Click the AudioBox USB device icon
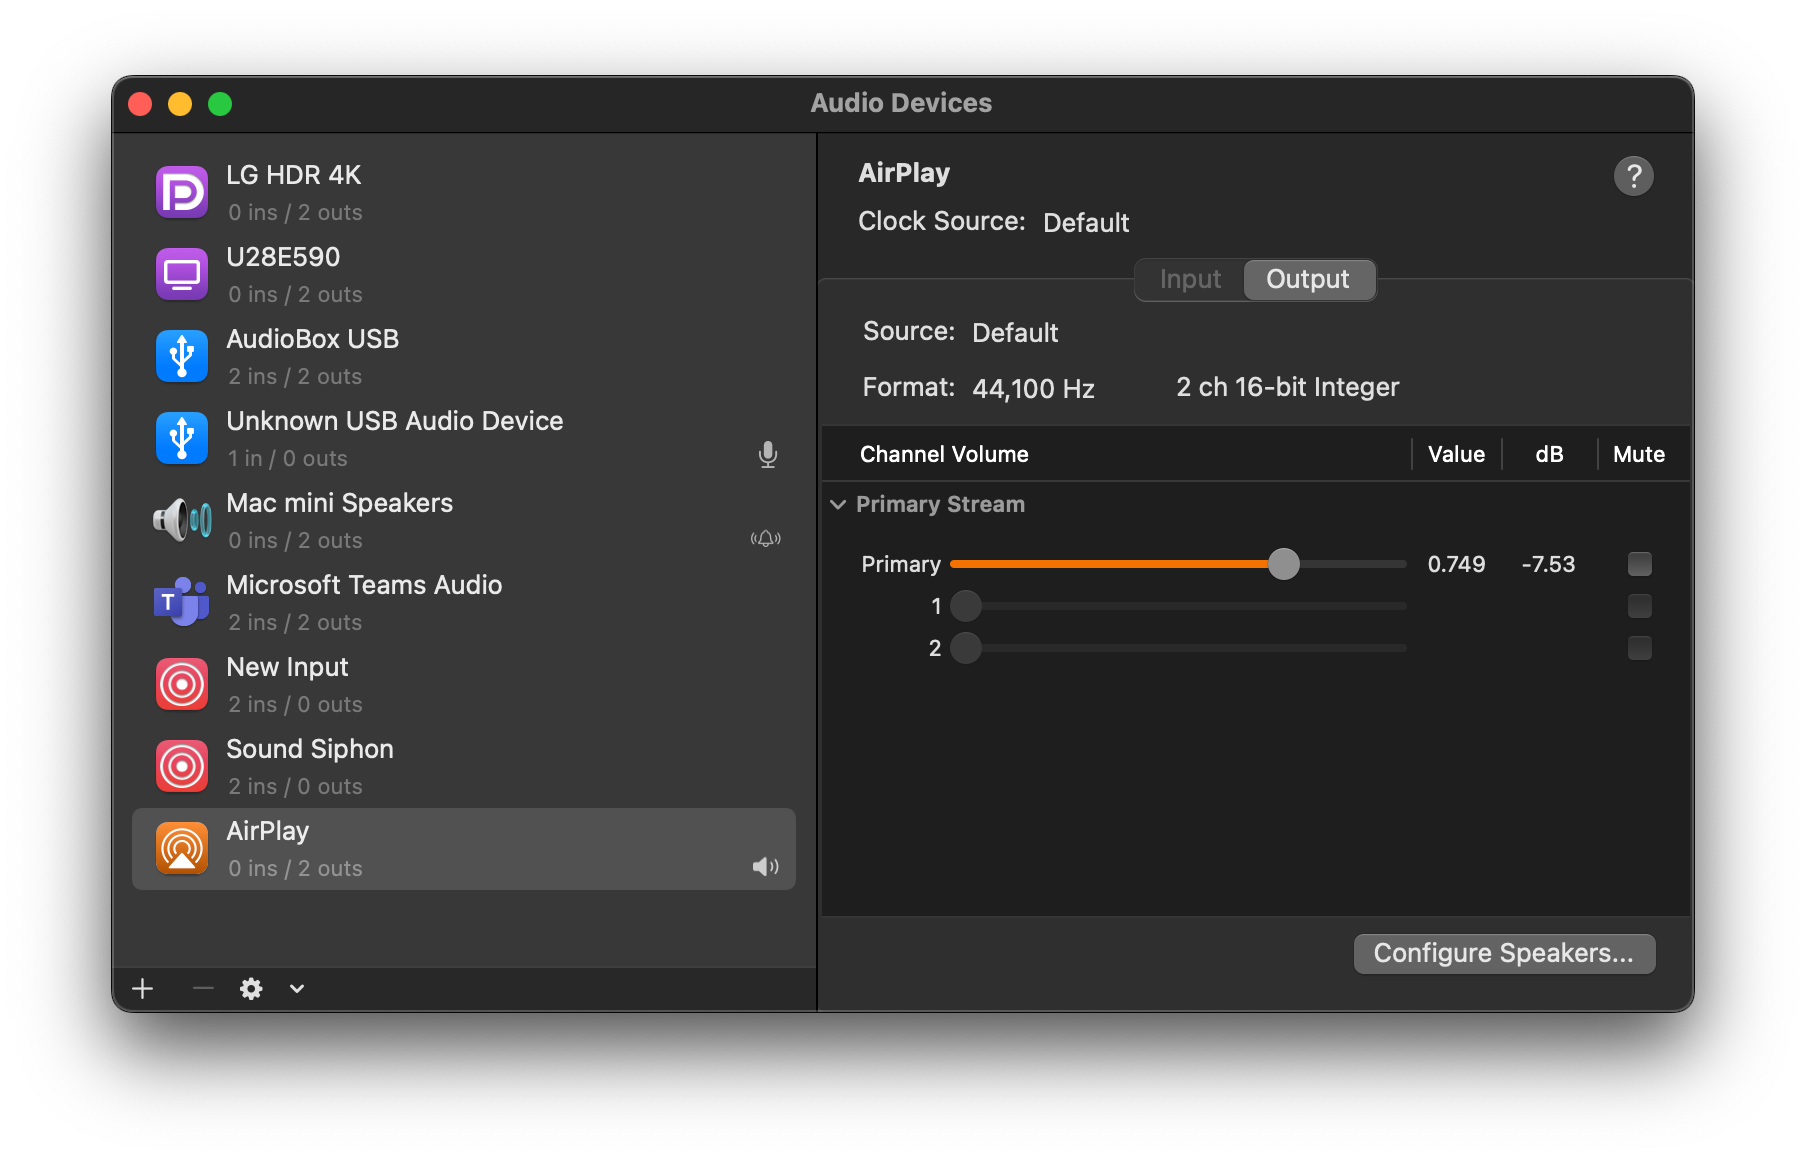 [x=182, y=356]
